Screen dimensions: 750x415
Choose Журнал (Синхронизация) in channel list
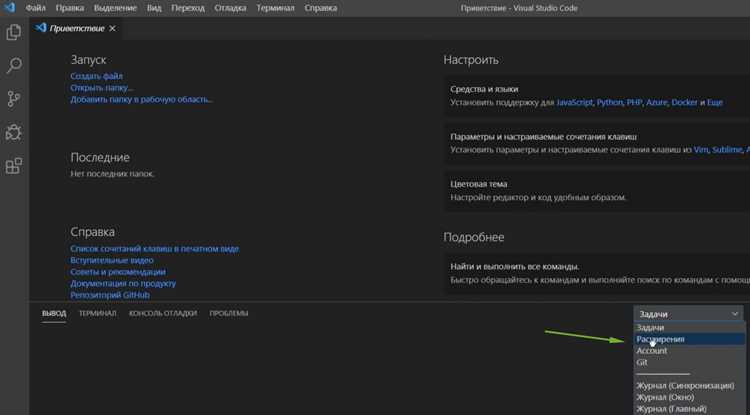(690, 386)
